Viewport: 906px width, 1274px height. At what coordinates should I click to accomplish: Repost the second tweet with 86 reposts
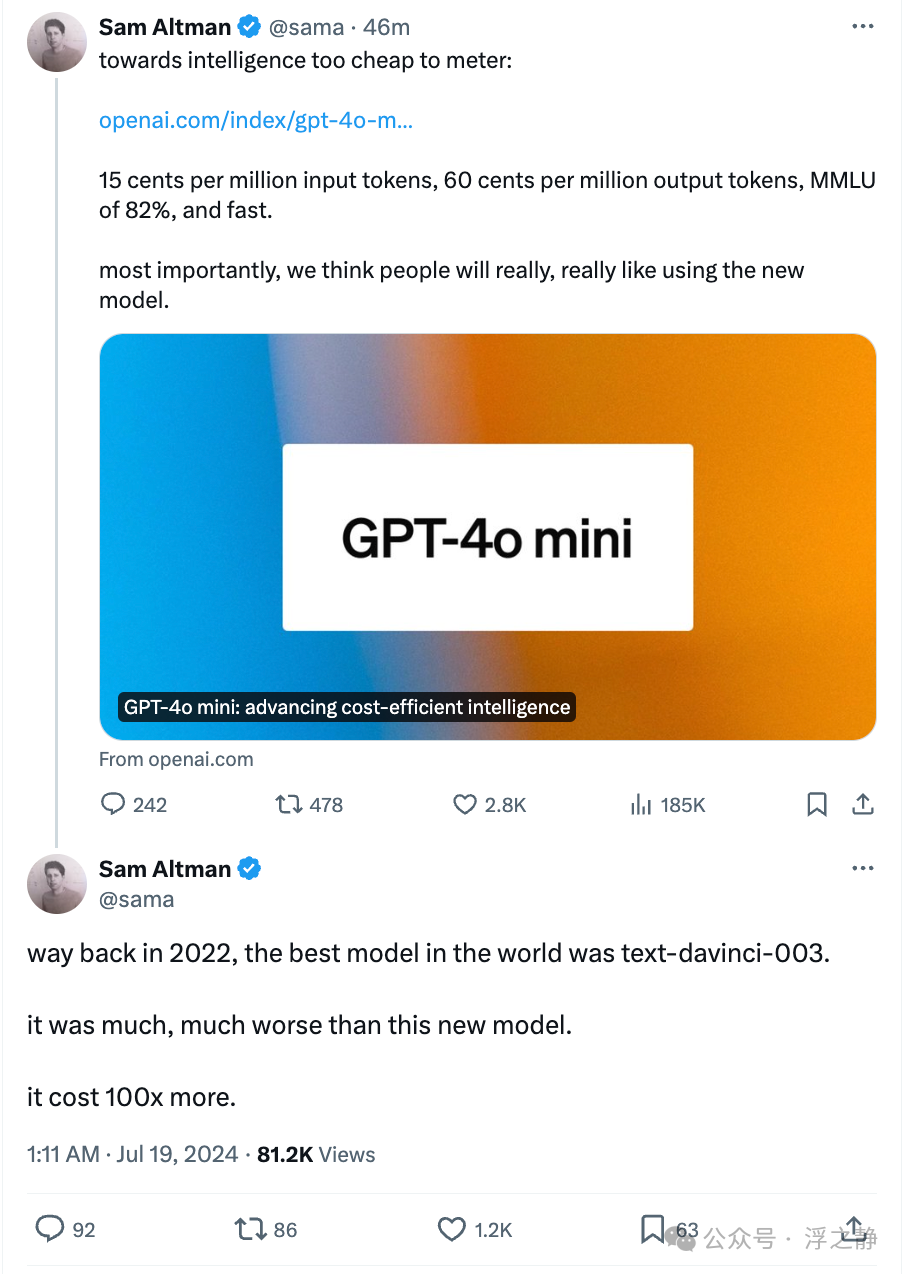point(250,1229)
